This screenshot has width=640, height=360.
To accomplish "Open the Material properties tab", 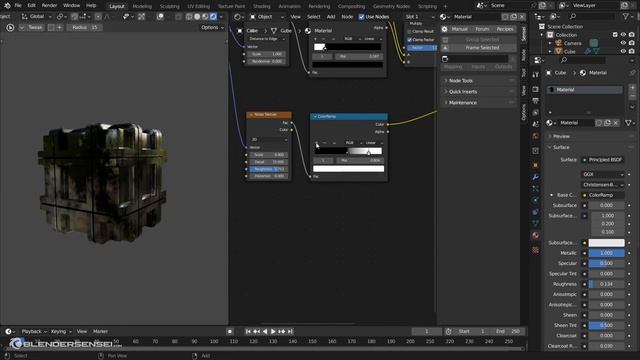I will point(536,235).
